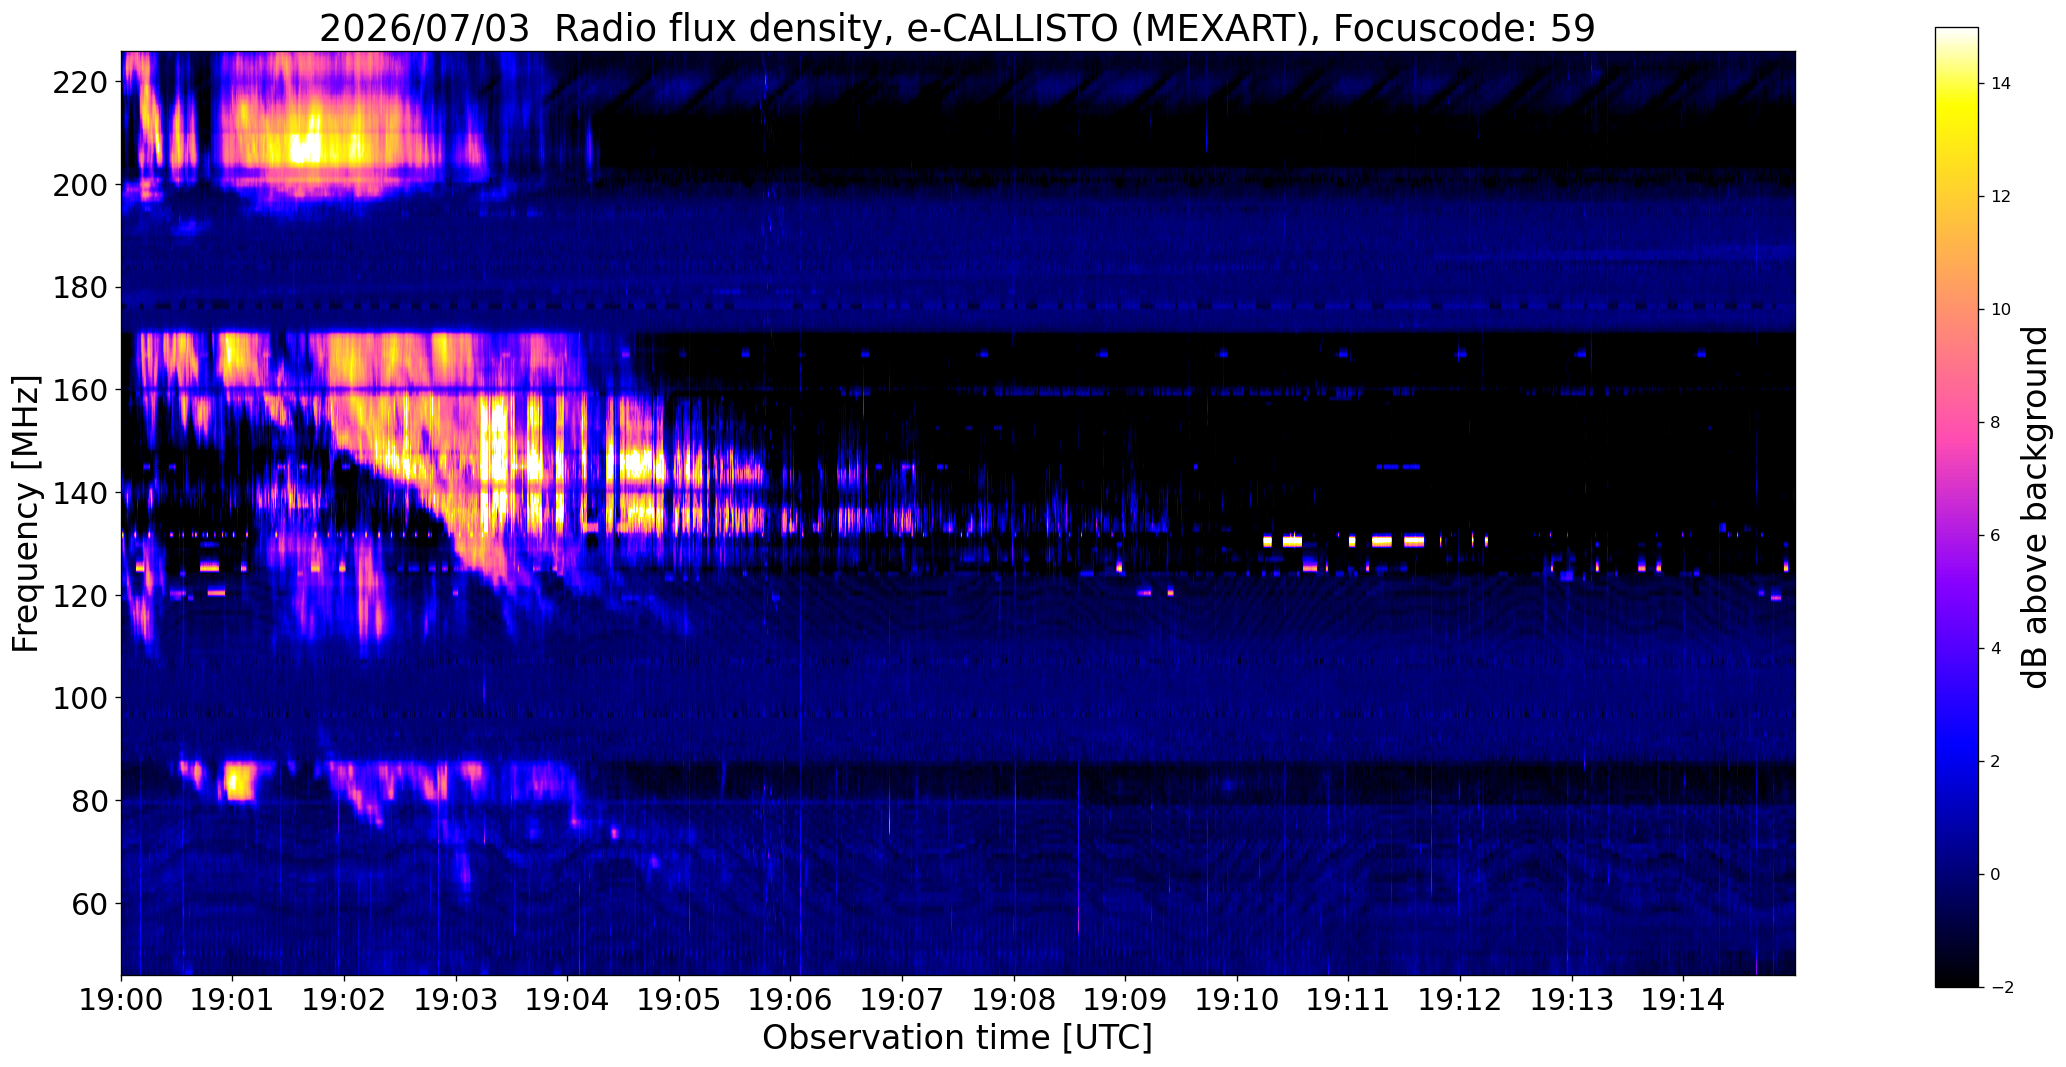This screenshot has width=2066, height=1067.
Task: Click the Observation time [UTC] axis label
Action: tap(957, 1038)
